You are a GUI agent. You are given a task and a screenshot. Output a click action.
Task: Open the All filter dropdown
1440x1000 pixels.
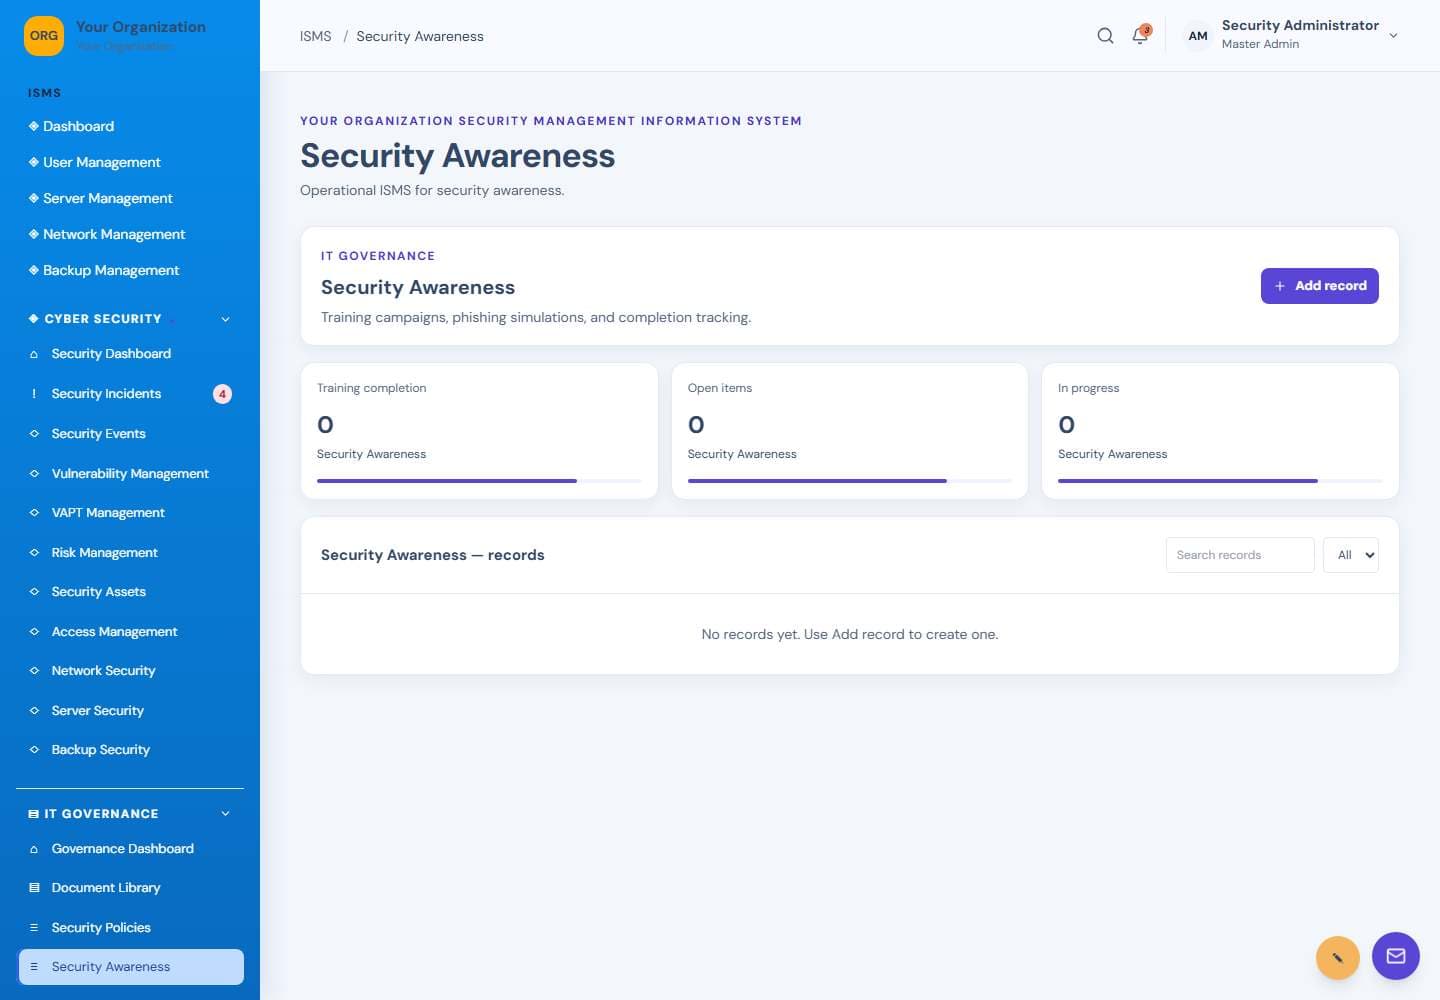(x=1350, y=555)
